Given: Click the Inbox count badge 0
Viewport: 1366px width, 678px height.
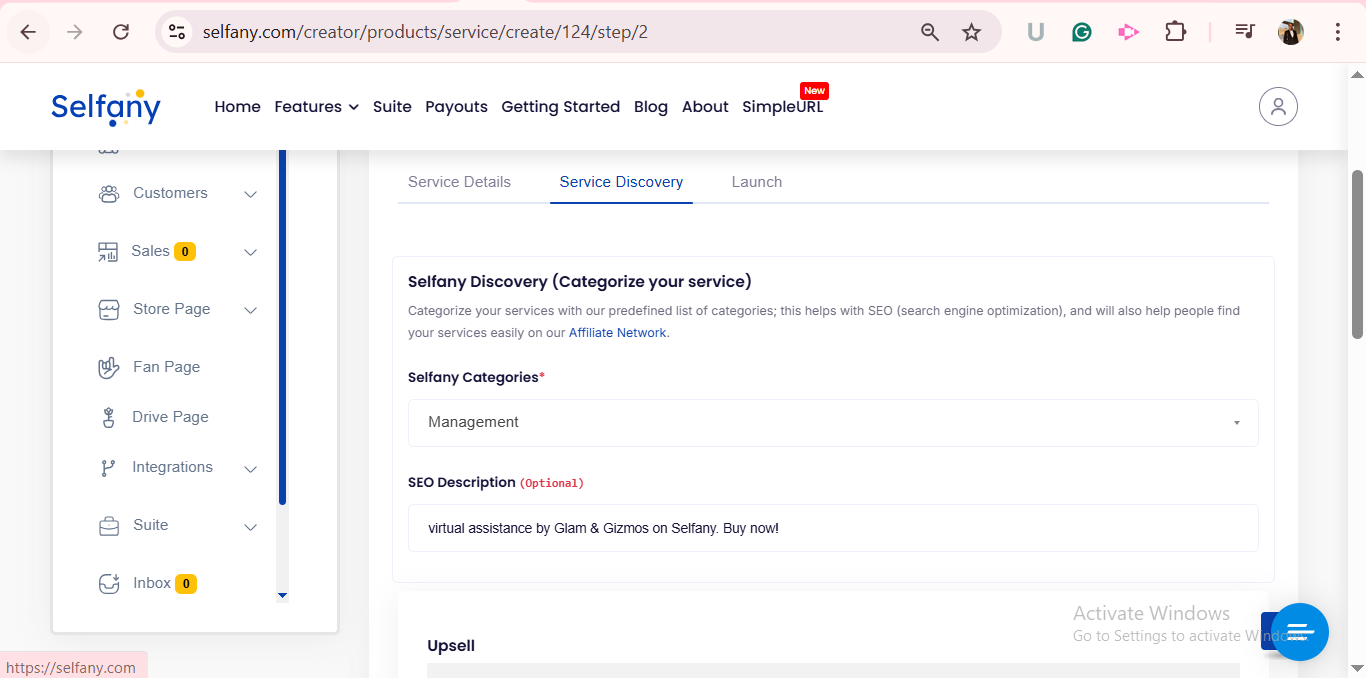Looking at the screenshot, I should coord(186,584).
